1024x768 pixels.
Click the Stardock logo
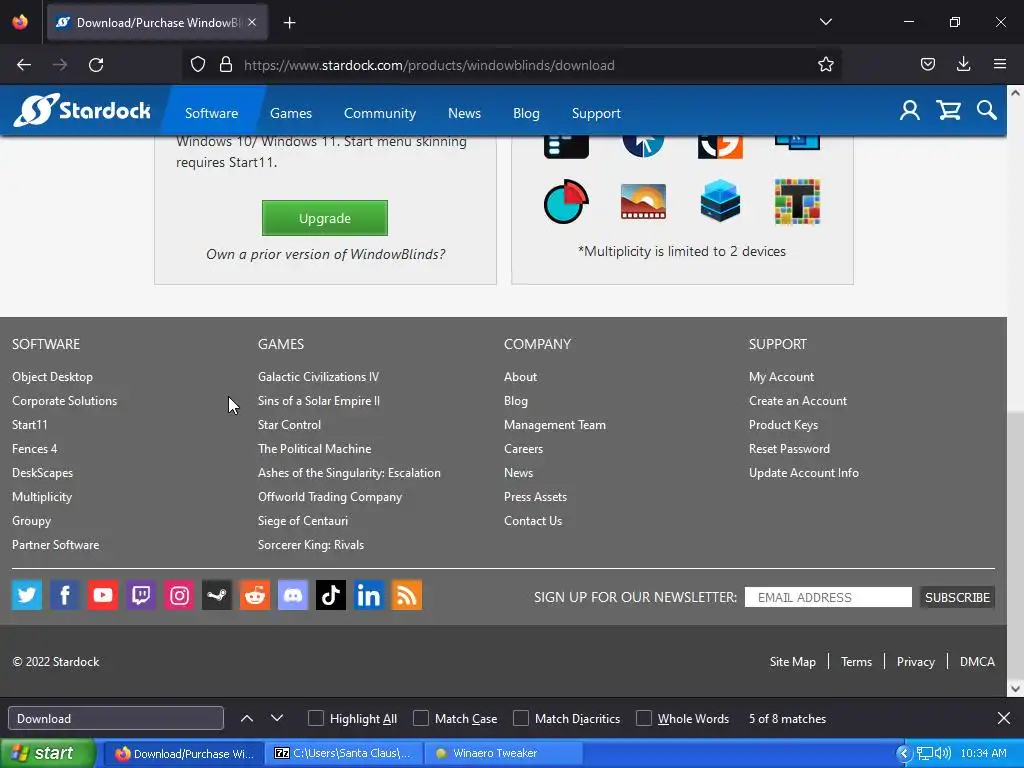pos(82,110)
